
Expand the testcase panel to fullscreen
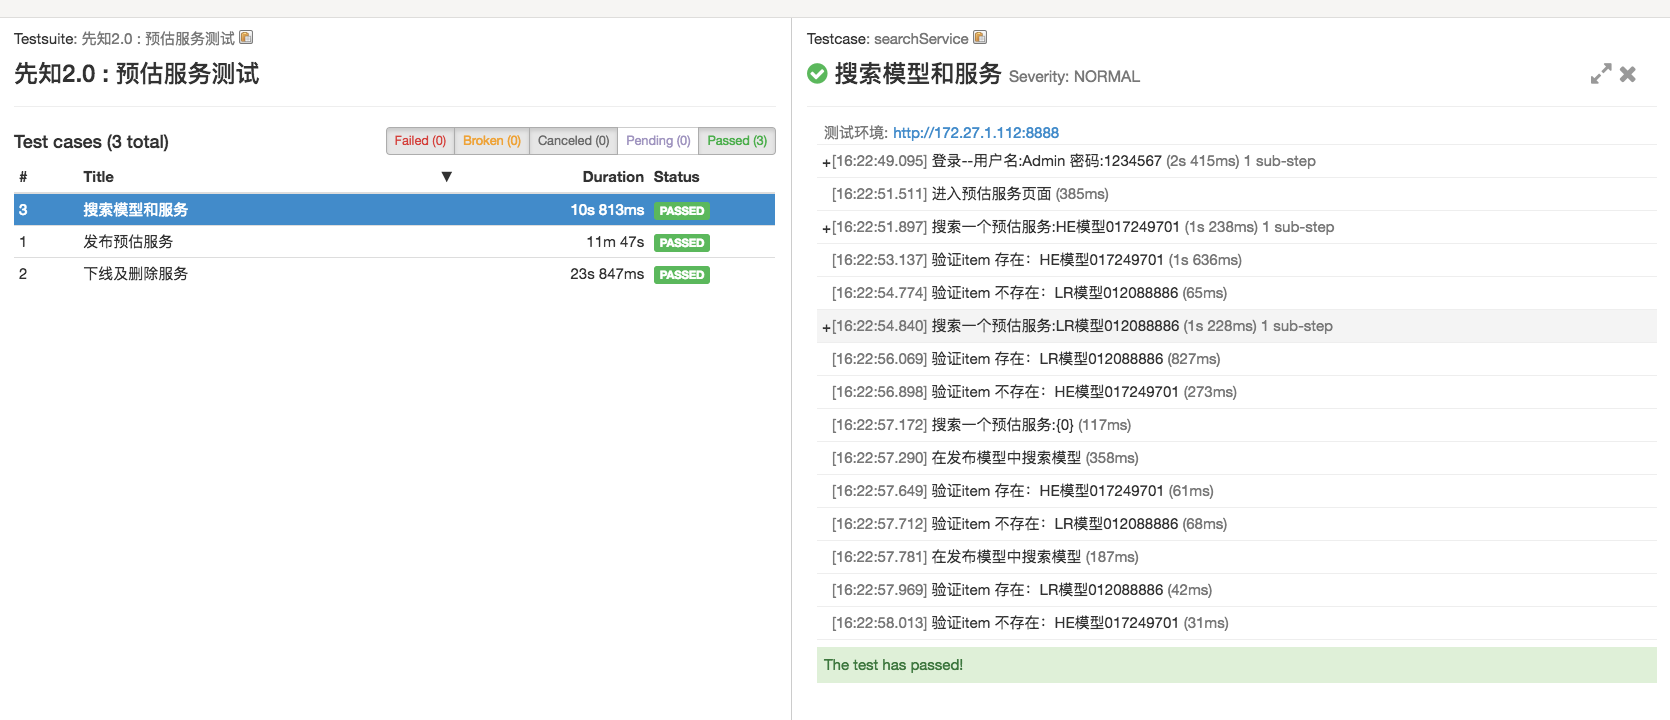(1600, 74)
